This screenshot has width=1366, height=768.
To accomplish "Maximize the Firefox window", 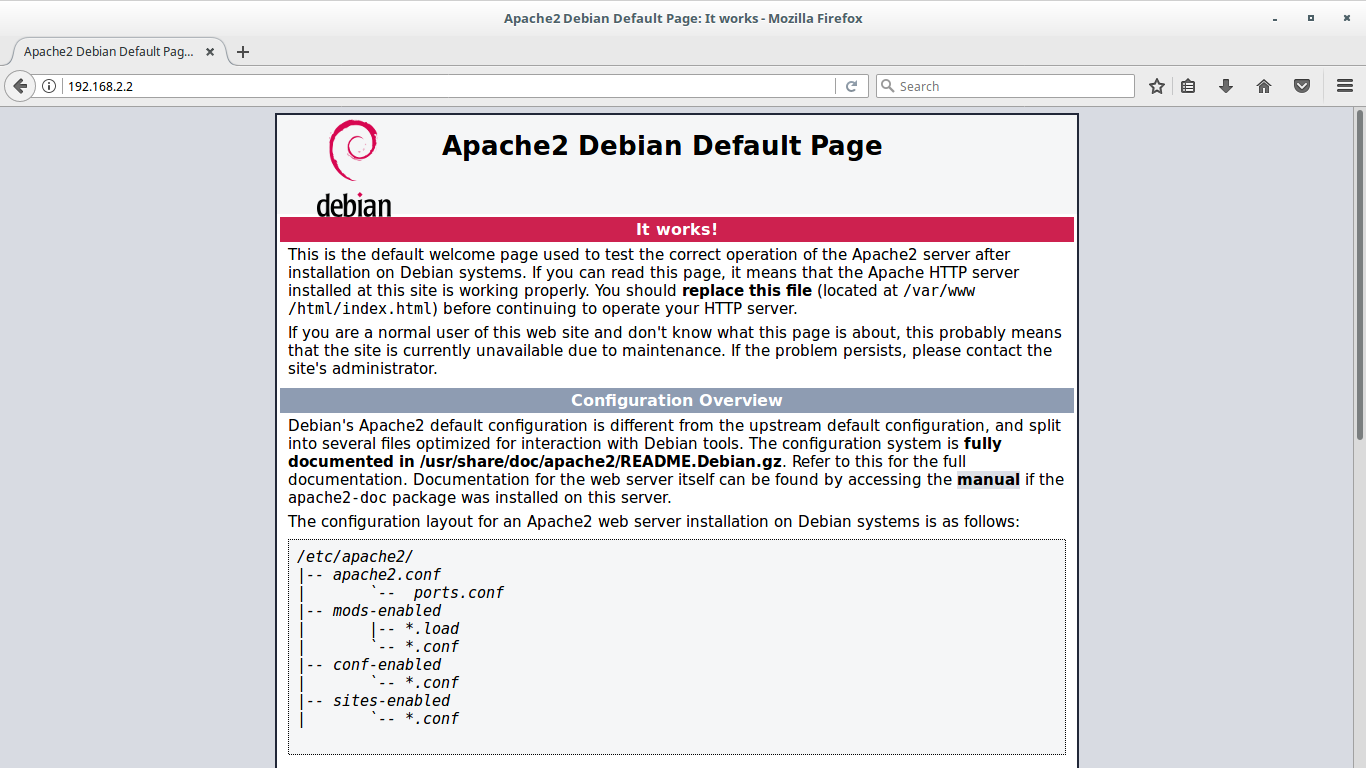I will 1311,18.
